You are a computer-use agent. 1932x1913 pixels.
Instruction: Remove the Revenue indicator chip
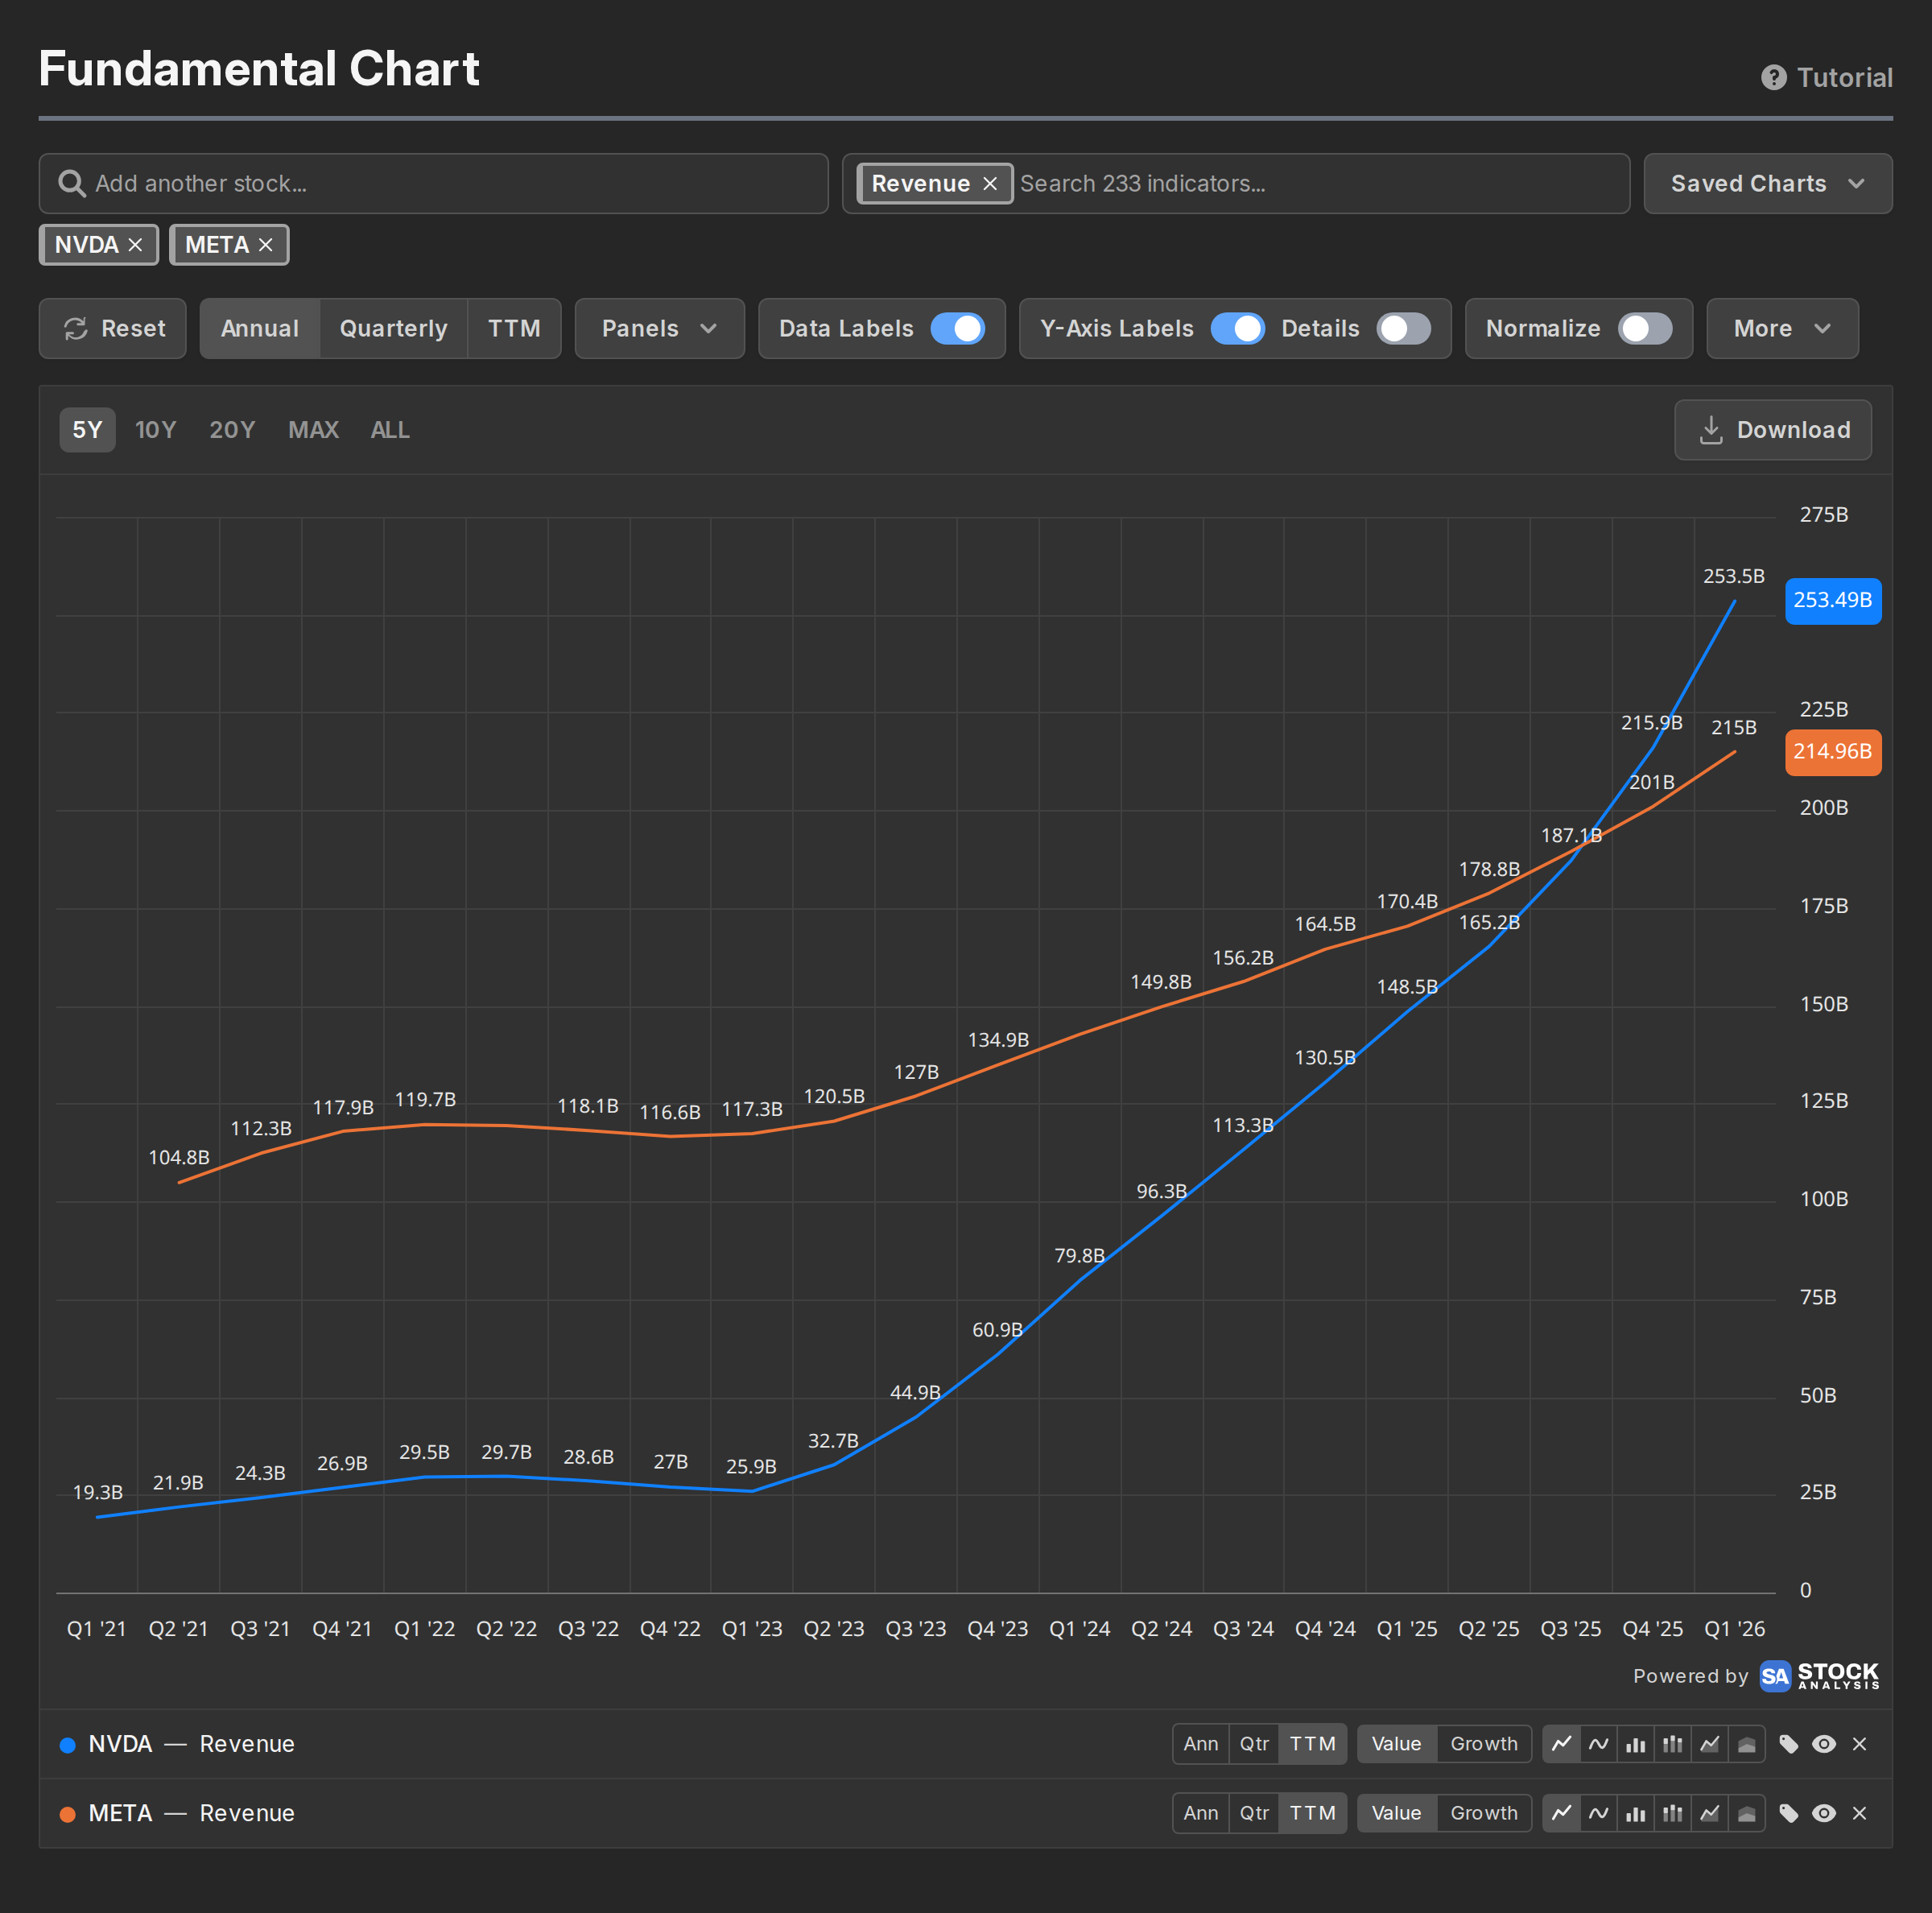click(x=990, y=184)
